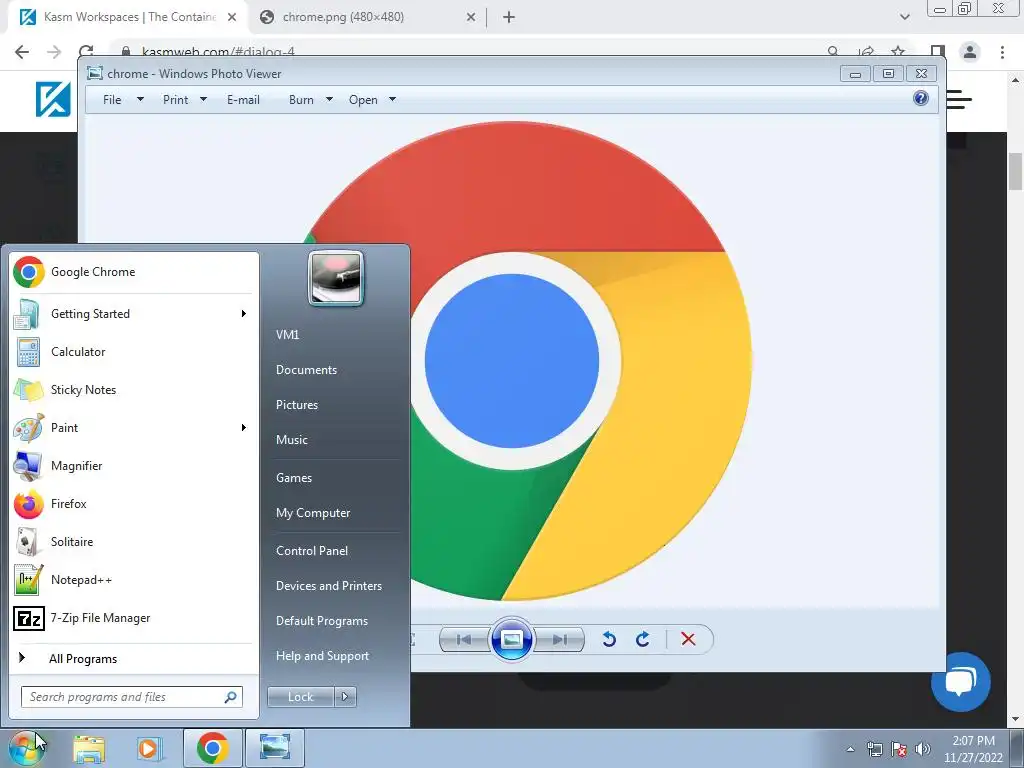
Task: Launch Notepad++ from the Start menu
Action: tap(134, 580)
